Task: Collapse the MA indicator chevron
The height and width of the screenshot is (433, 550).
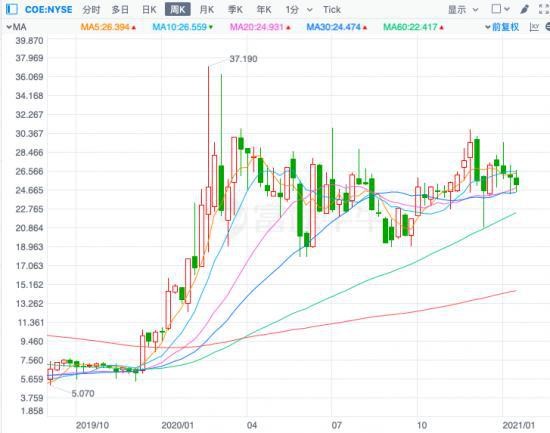Action: 9,27
